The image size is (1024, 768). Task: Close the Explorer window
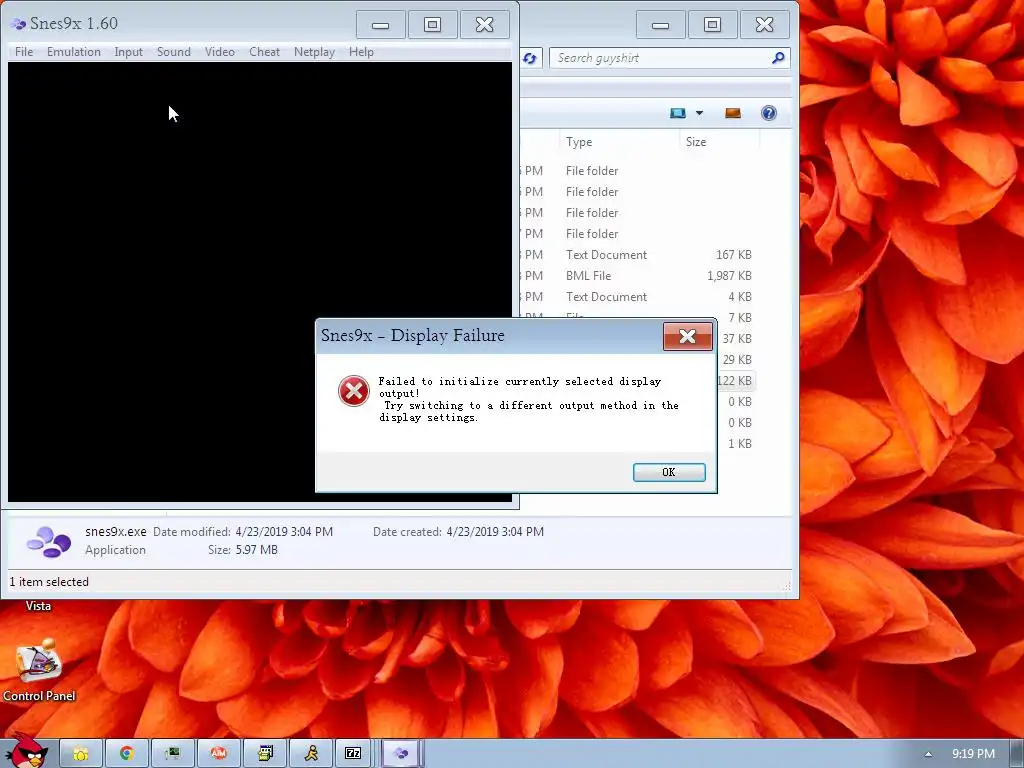765,25
